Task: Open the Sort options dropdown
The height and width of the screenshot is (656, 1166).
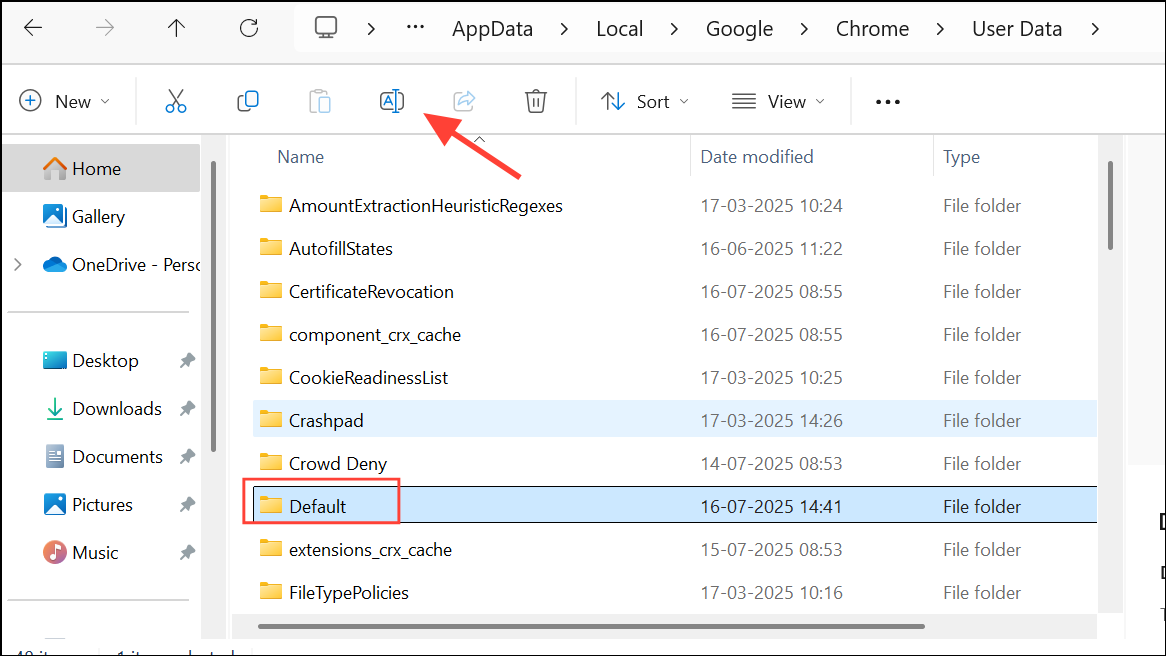Action: click(x=645, y=101)
